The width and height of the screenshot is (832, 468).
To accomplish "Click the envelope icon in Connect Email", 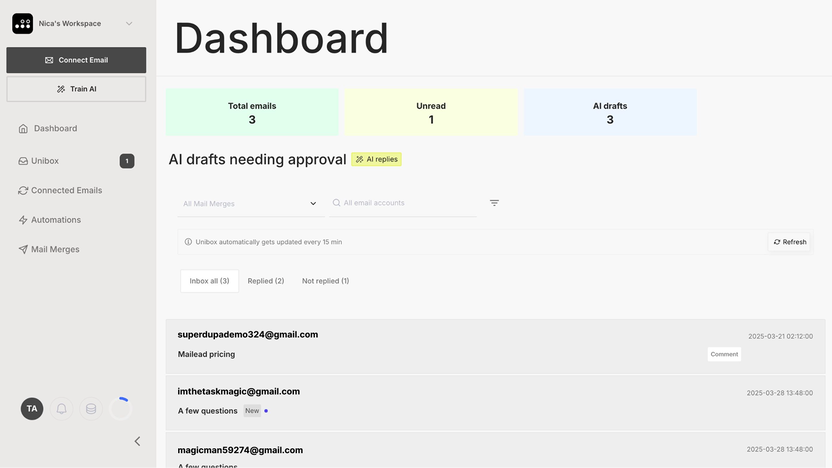I will (x=49, y=60).
